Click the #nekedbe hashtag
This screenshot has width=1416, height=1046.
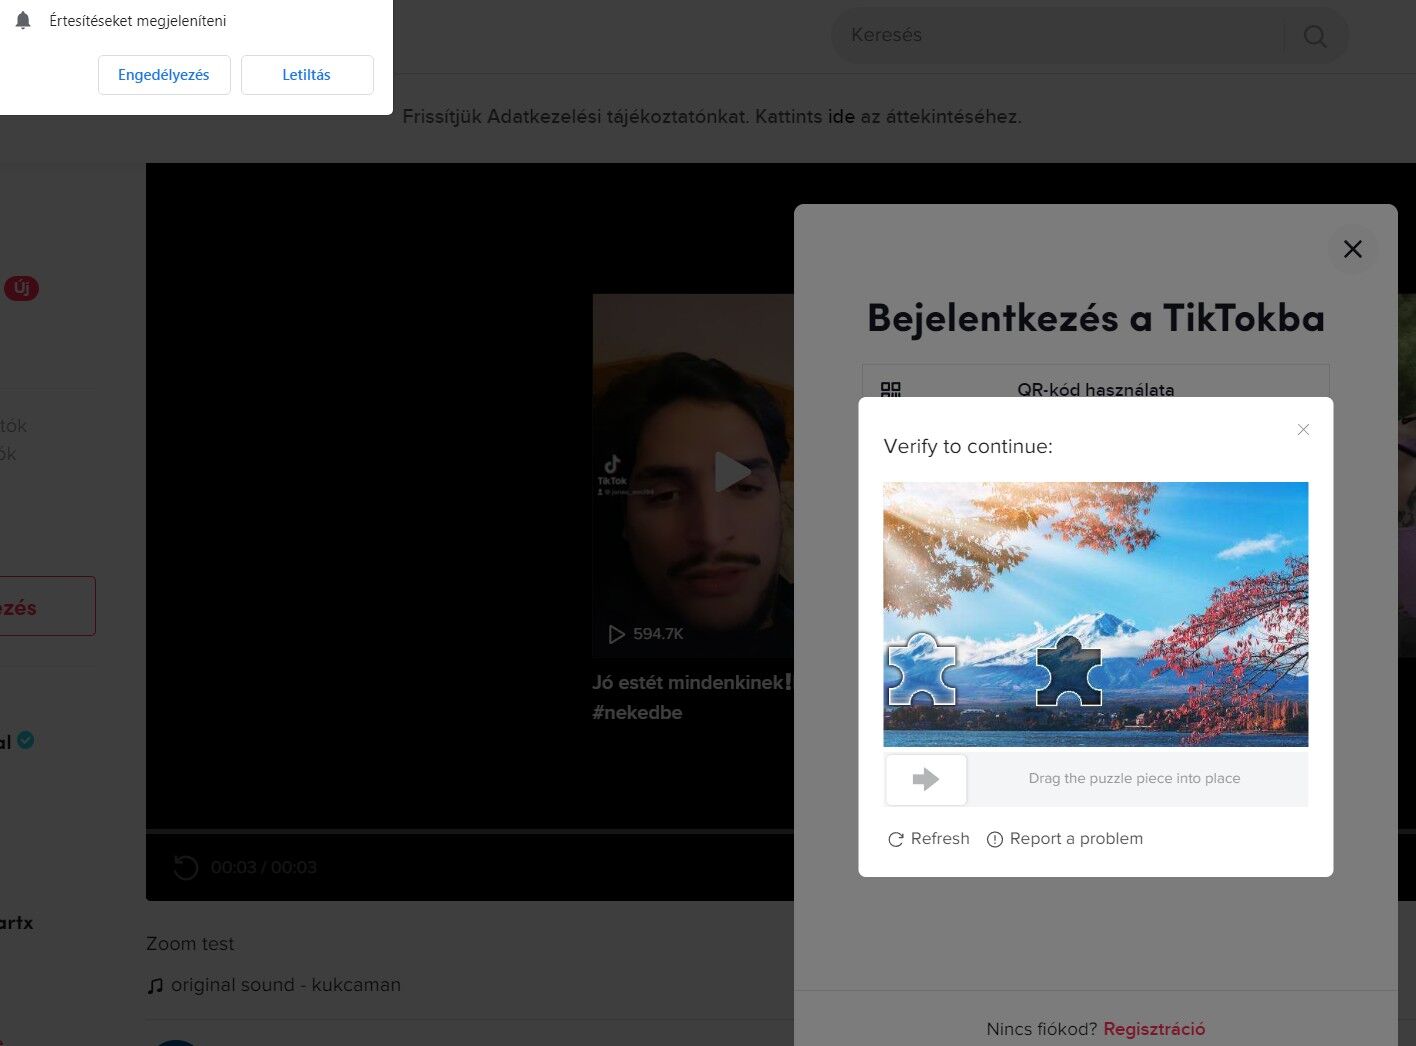(x=637, y=713)
